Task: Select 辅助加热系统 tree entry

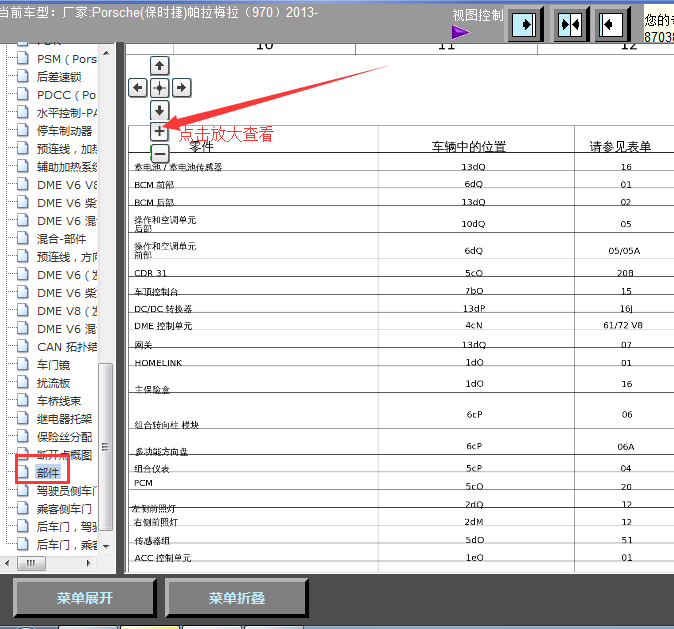Action: [x=67, y=167]
